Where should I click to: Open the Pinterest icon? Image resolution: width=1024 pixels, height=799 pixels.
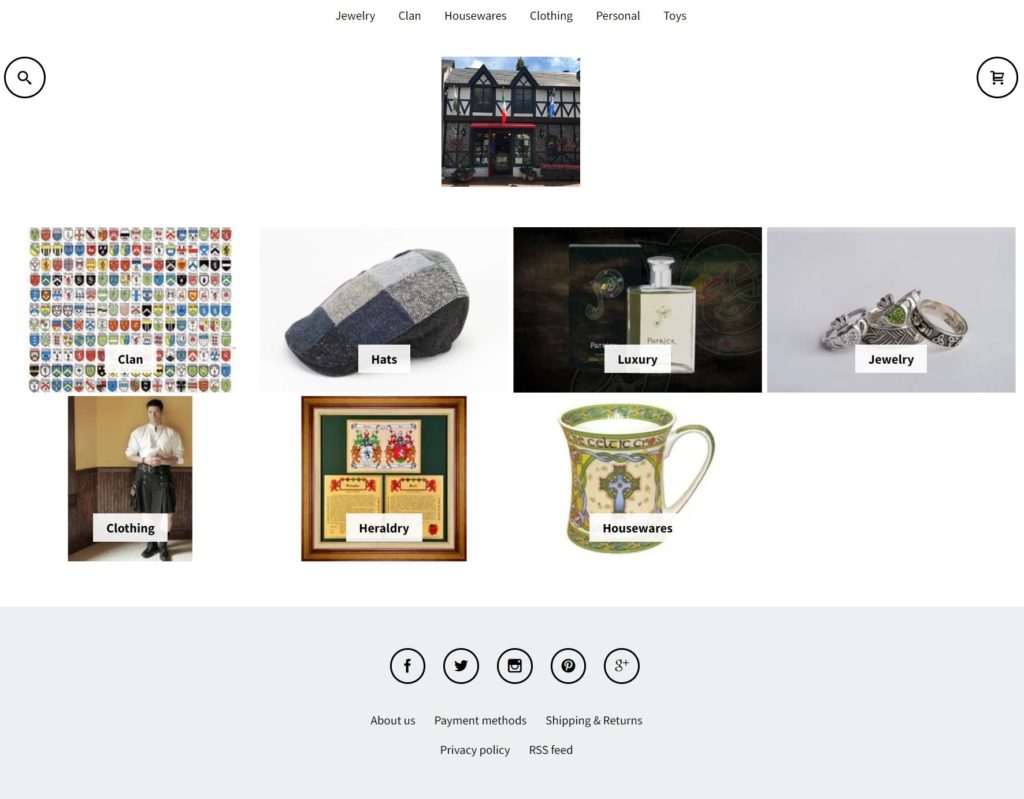tap(568, 666)
